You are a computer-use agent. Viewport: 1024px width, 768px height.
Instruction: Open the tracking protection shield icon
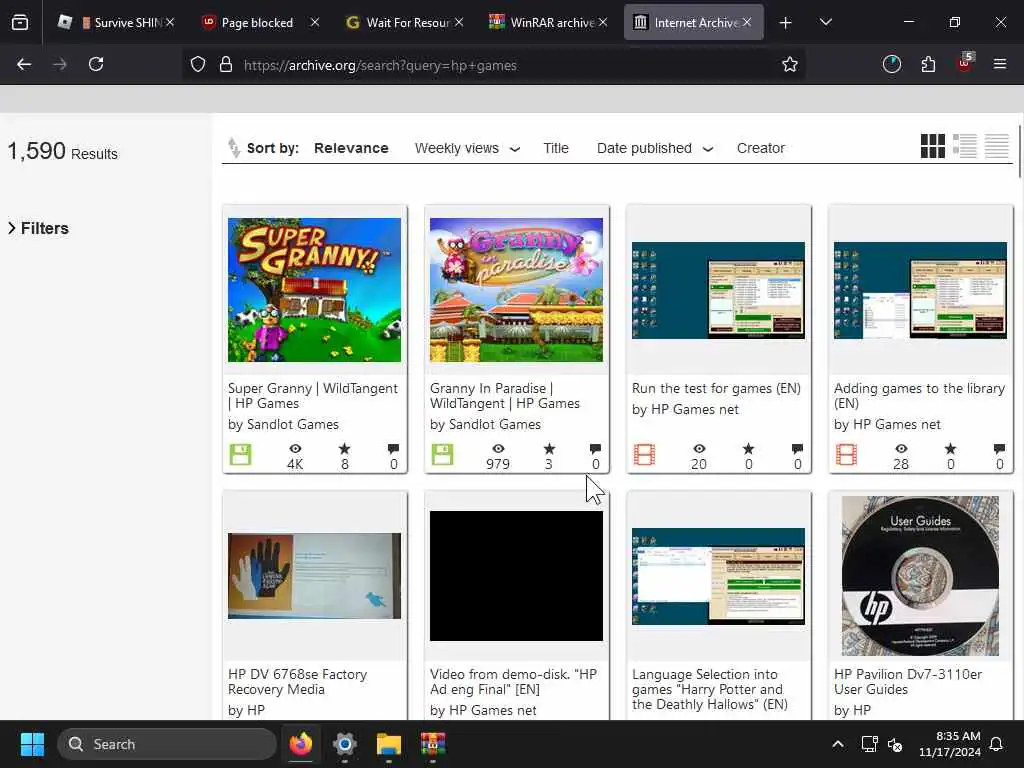point(198,65)
